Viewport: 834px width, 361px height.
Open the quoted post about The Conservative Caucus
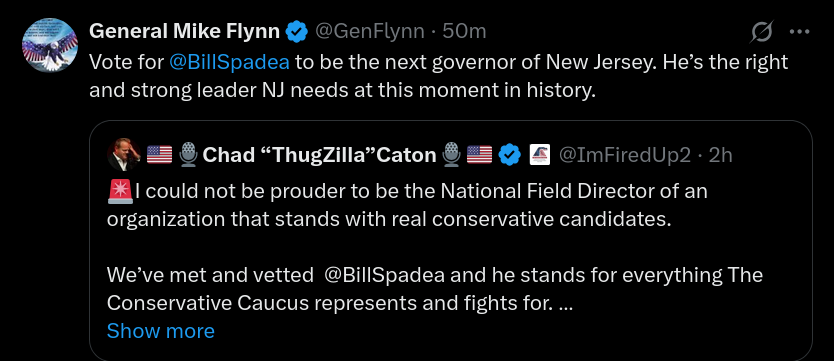click(451, 240)
